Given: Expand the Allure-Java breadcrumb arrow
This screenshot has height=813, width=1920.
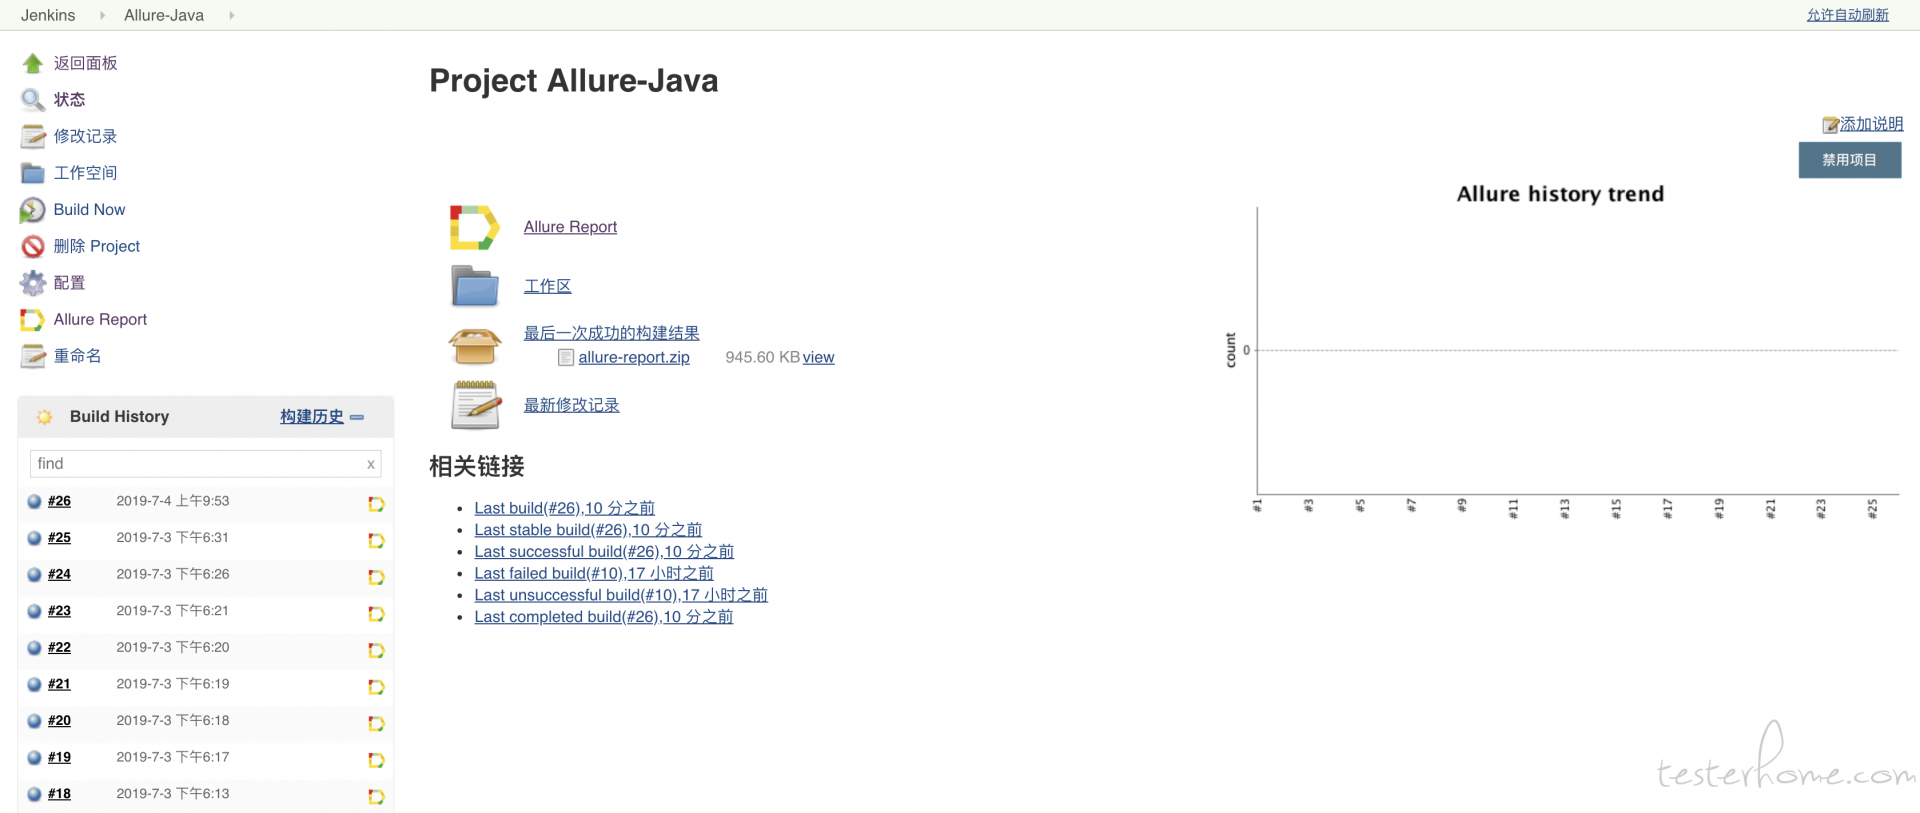Looking at the screenshot, I should (231, 15).
